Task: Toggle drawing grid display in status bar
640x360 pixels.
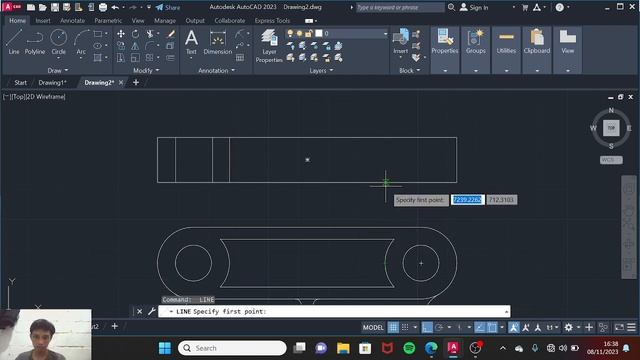Action: 393,327
